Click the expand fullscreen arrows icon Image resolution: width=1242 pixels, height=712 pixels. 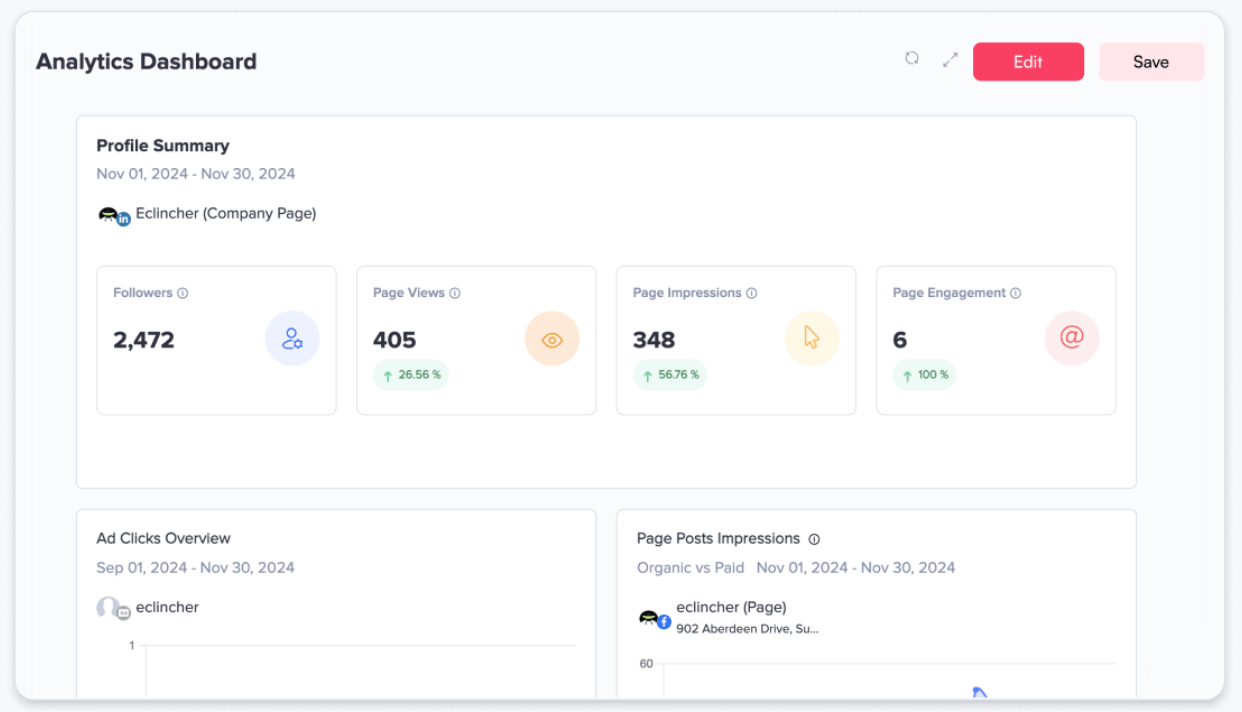(x=950, y=60)
